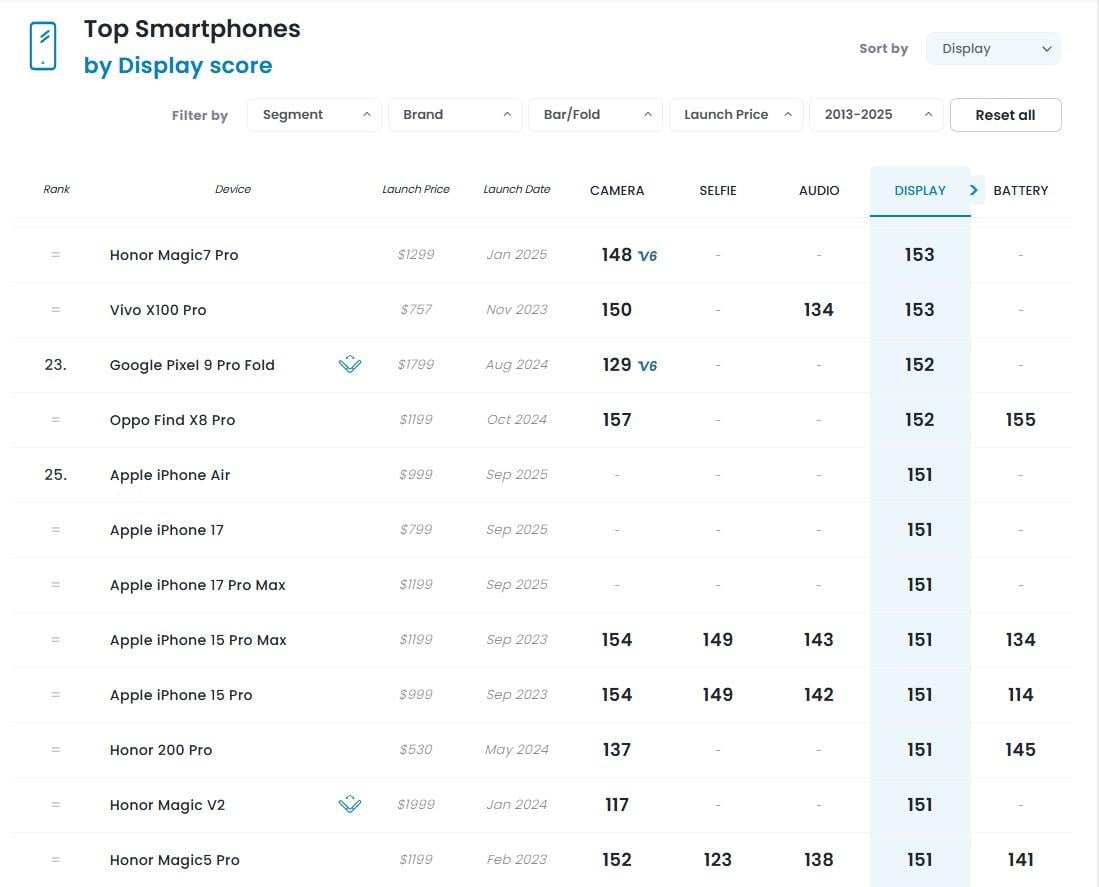Click the V6 badge on Honor Magic7 Pro's camera score
Viewport: 1099px width, 887px height.
(648, 256)
